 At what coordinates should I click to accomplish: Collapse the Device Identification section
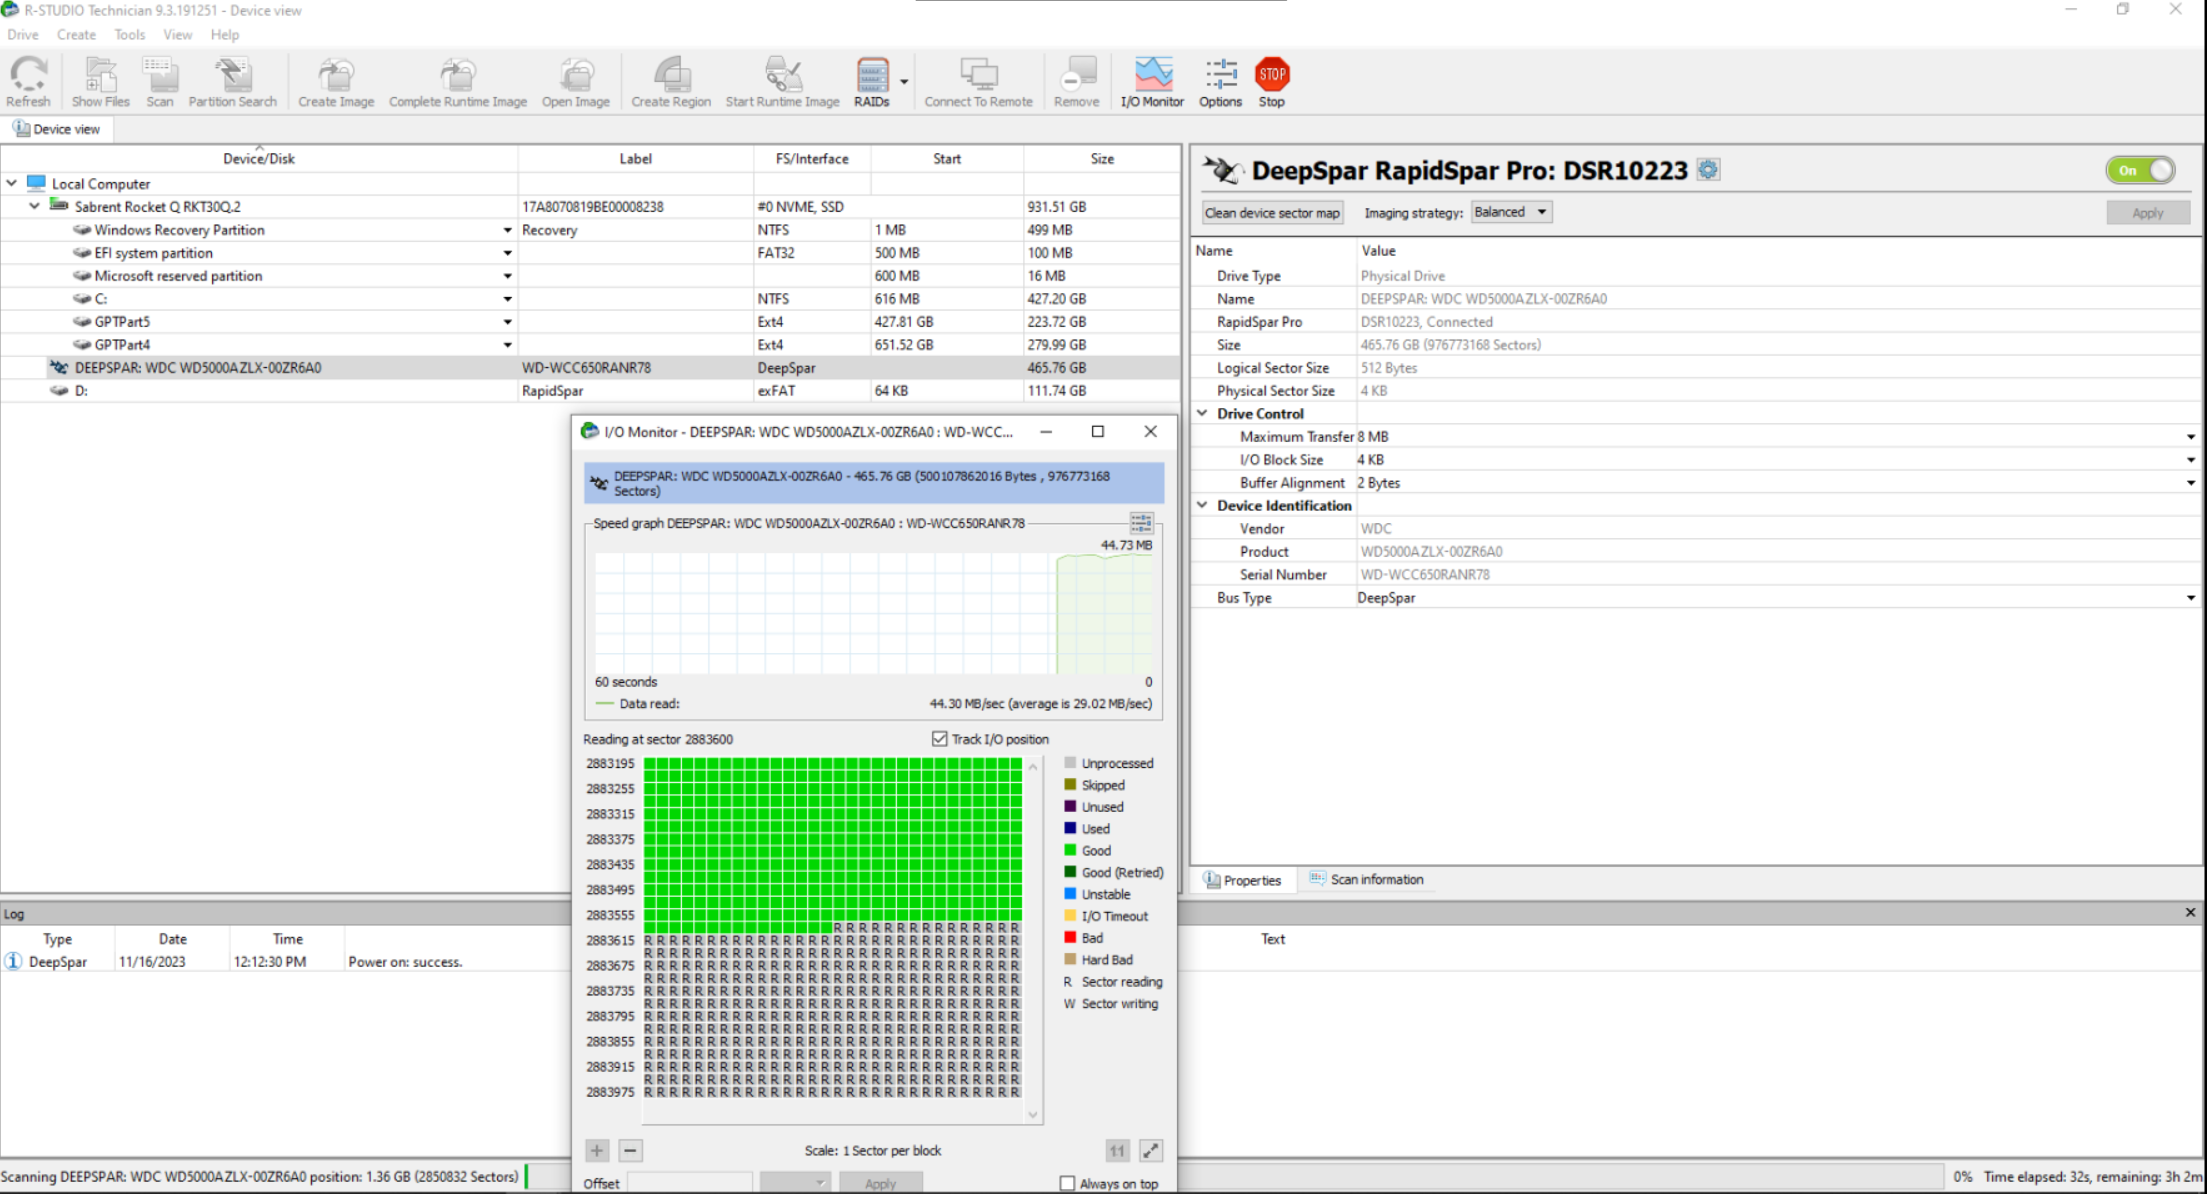coord(1202,505)
